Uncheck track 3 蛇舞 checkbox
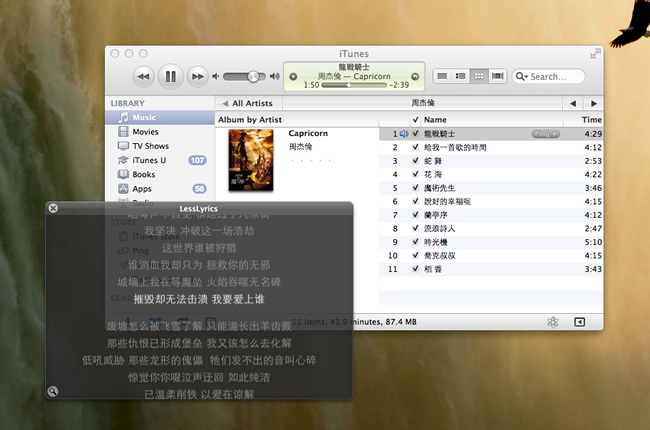Viewport: 650px width, 430px height. tap(415, 161)
